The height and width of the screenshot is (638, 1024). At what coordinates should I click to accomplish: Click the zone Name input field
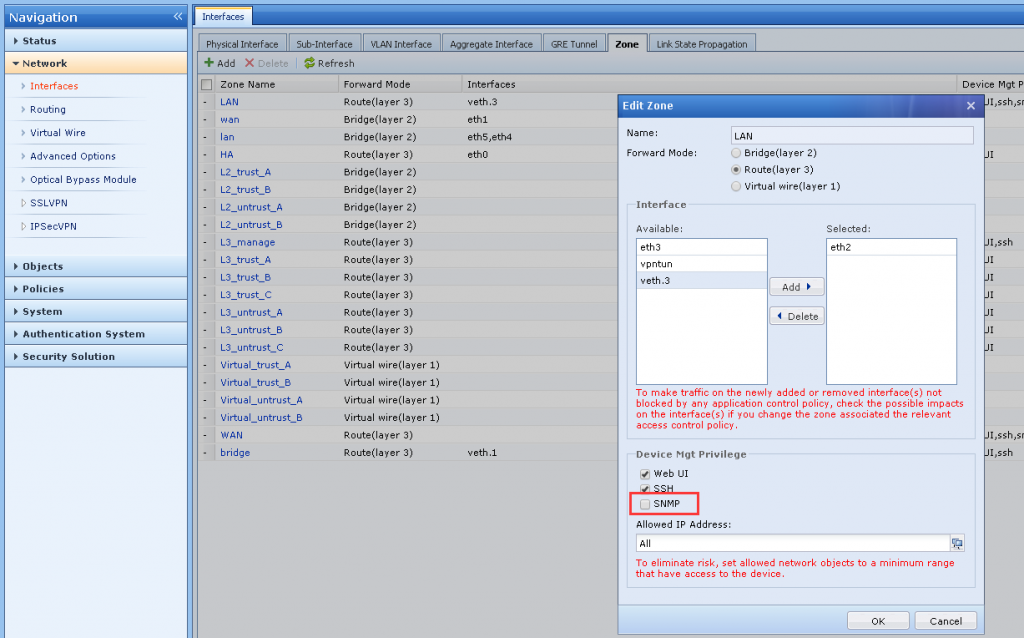point(852,135)
